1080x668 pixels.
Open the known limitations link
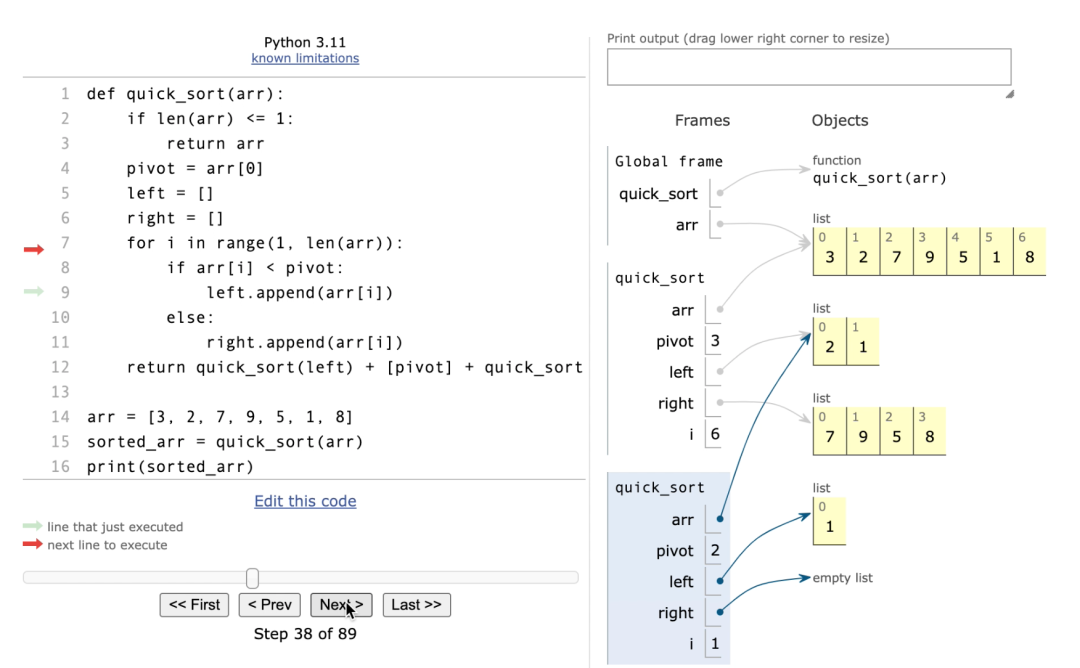[x=305, y=59]
